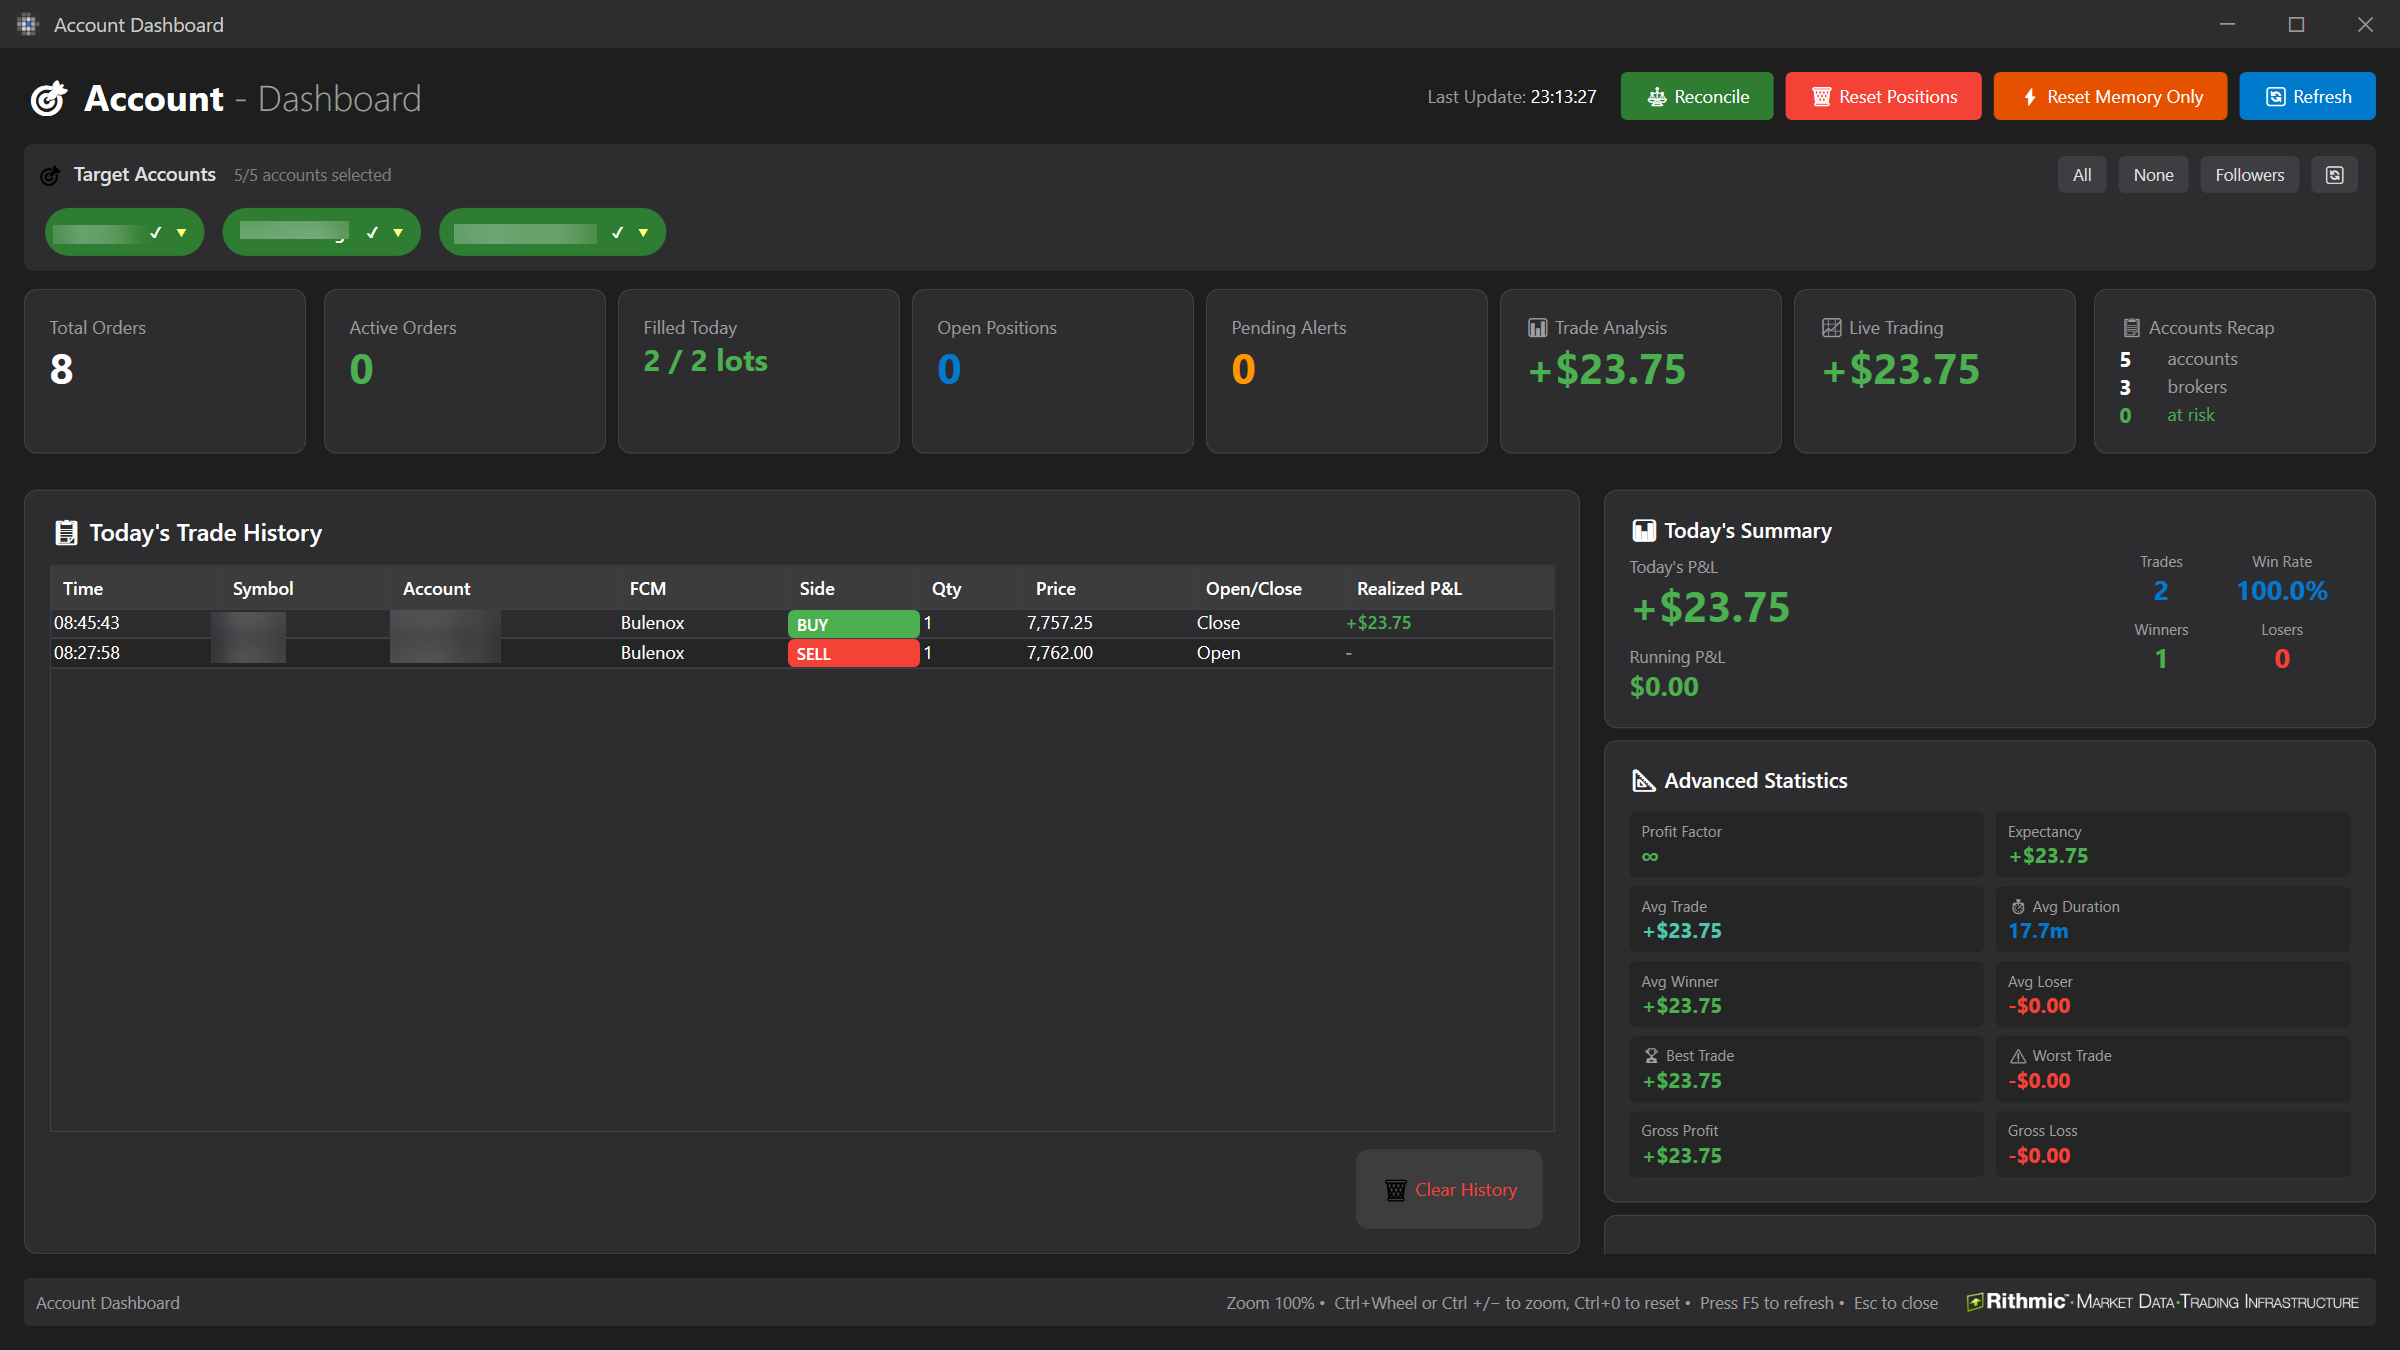Minimize the Account Dashboard window

click(2227, 24)
